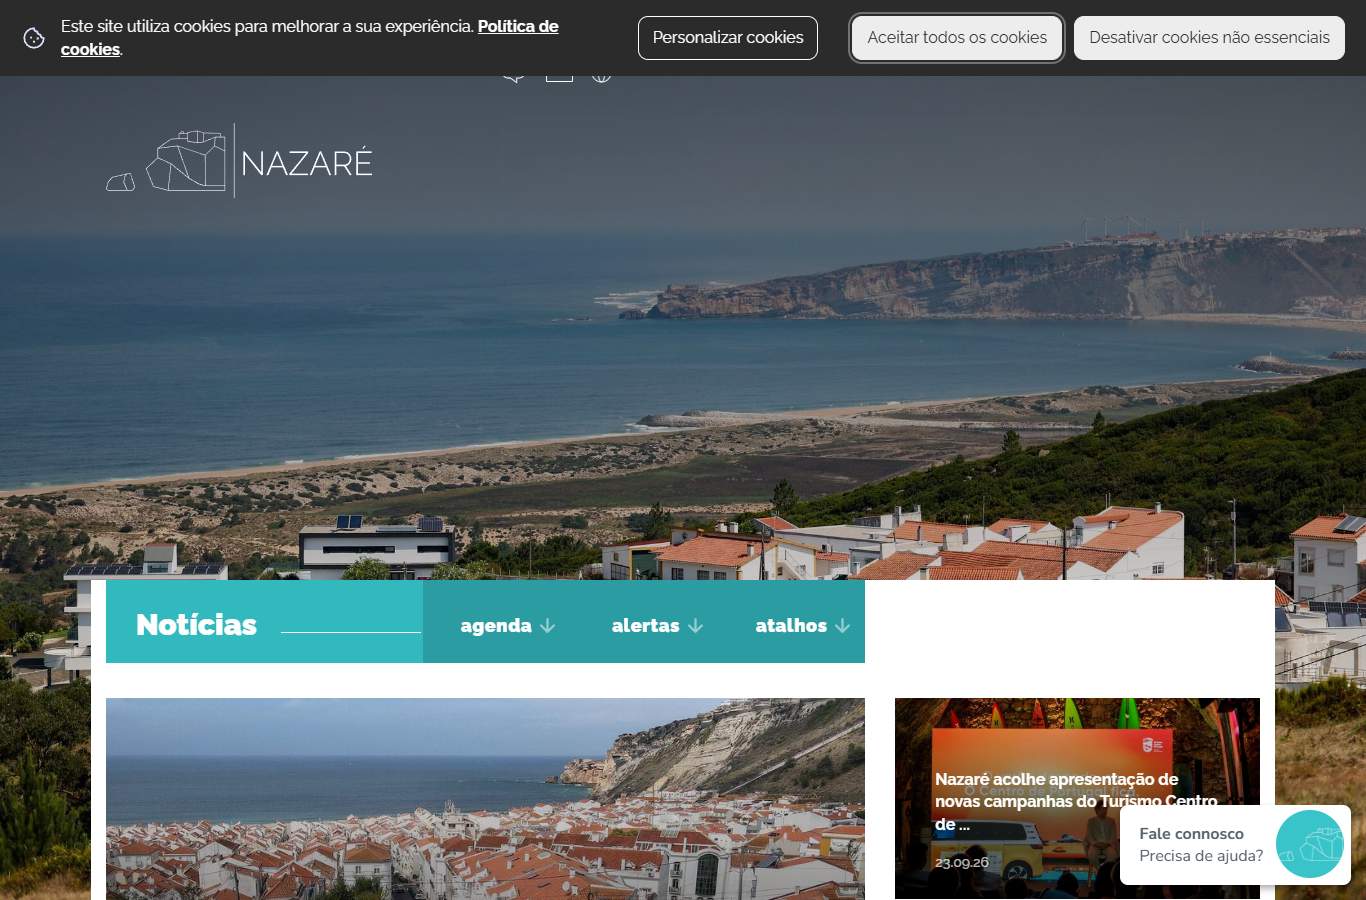1366x900 pixels.
Task: Open the Turismo Centro campaign news card
Action: point(1077,798)
